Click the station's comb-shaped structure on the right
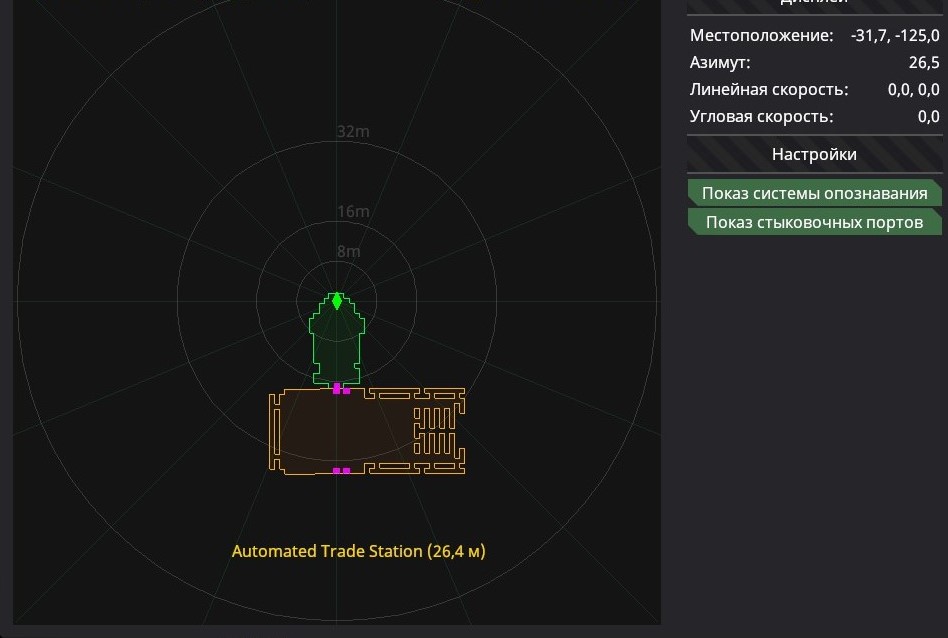The width and height of the screenshot is (948, 638). (x=438, y=430)
